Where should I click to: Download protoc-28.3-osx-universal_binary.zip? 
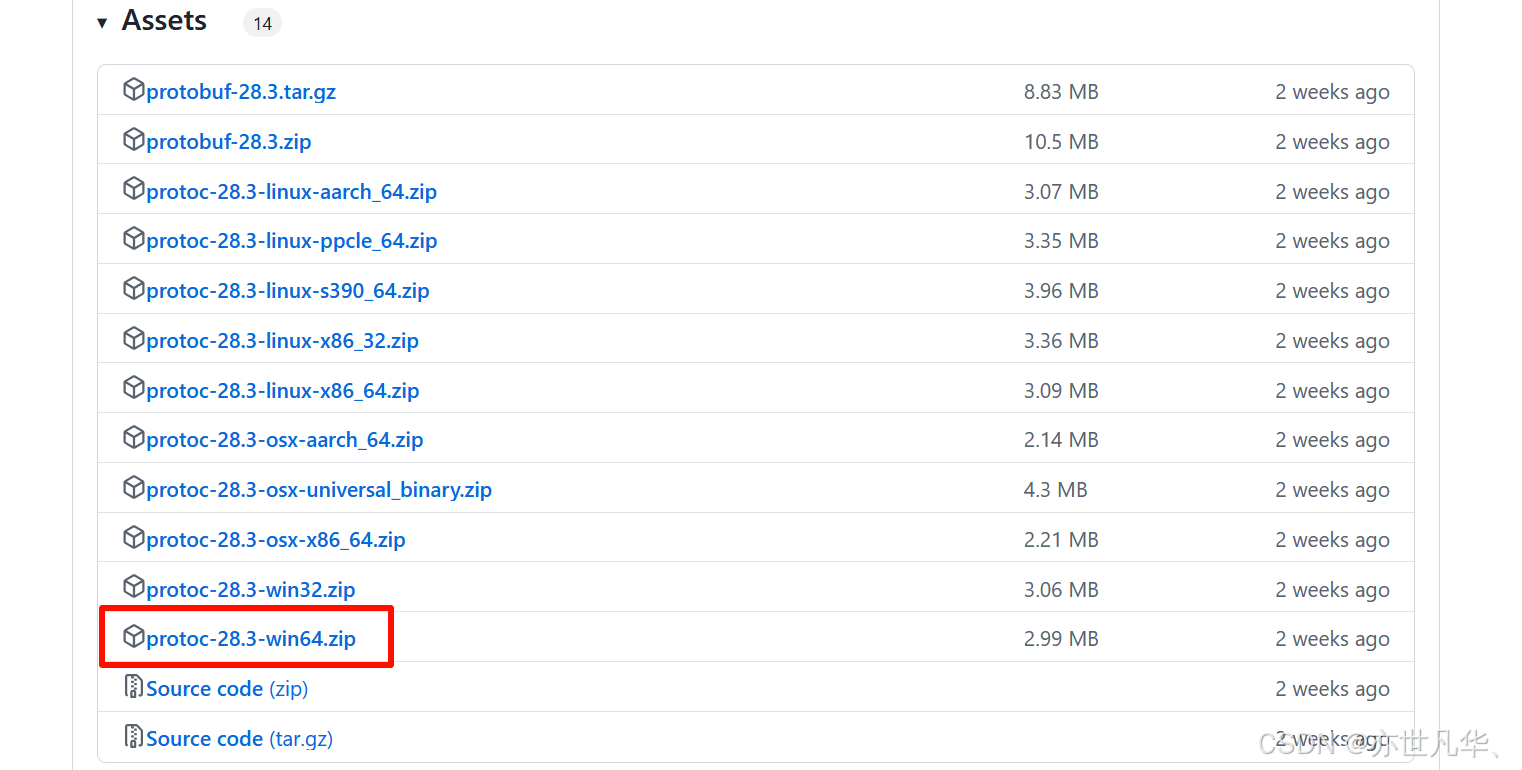point(319,490)
